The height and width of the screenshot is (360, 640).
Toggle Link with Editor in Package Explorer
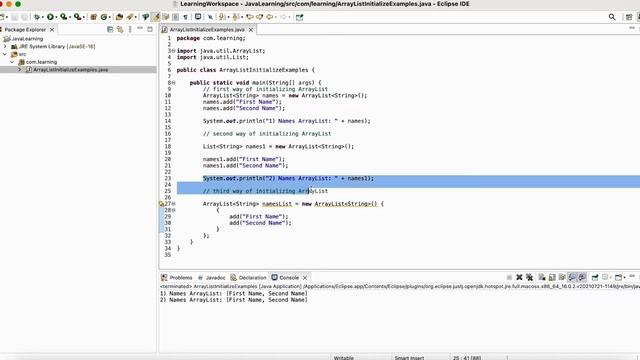point(120,29)
